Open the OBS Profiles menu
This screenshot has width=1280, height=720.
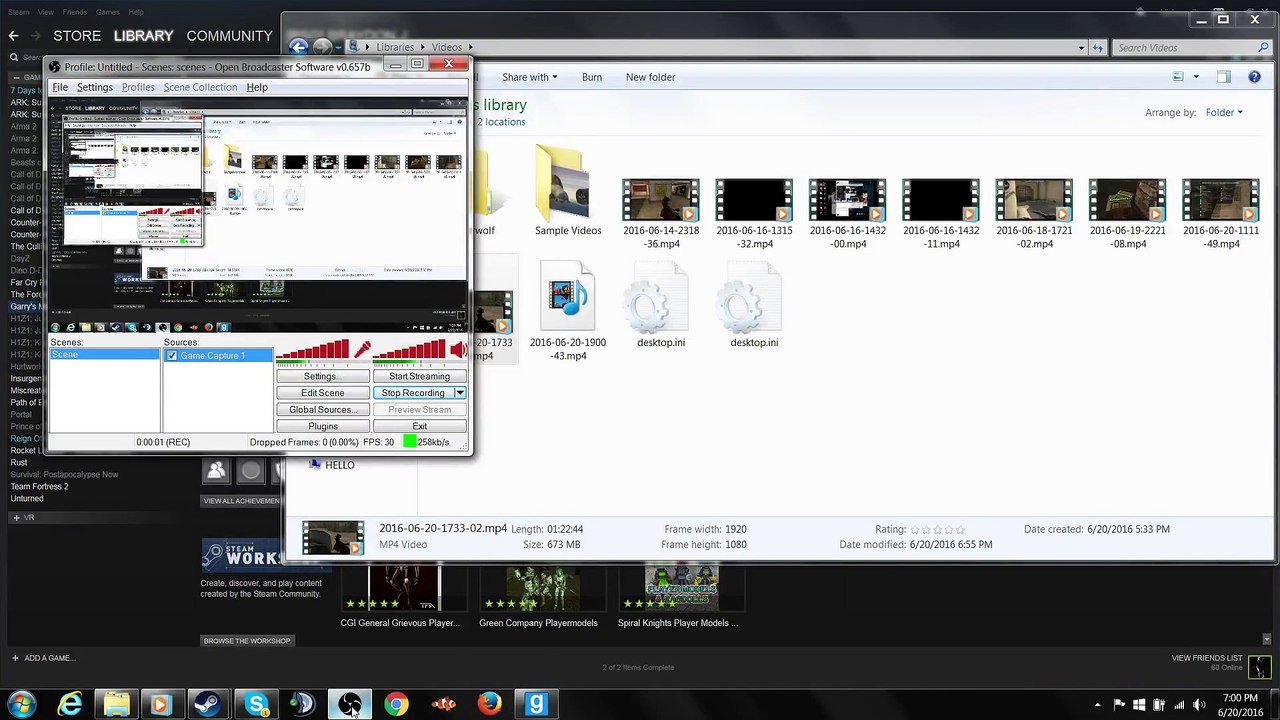pos(138,87)
